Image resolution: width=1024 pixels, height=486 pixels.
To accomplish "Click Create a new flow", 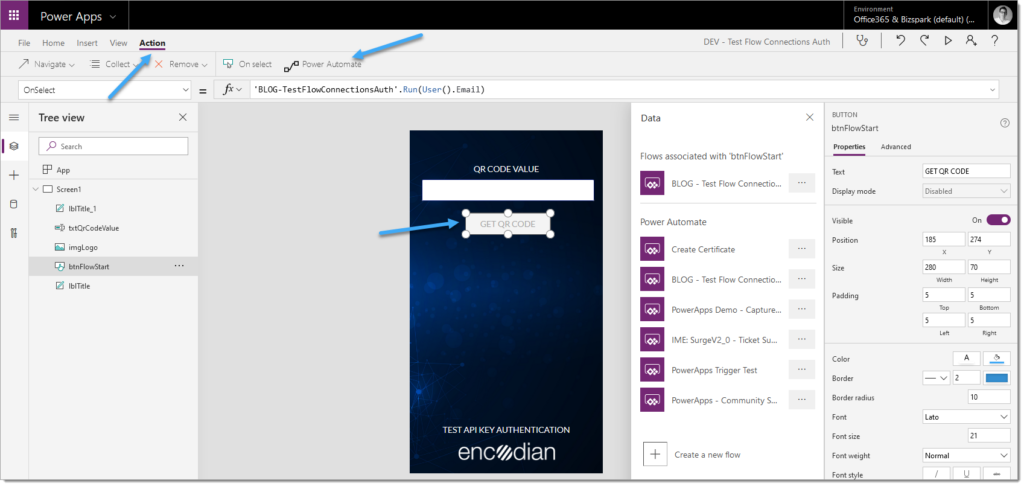I will point(692,454).
